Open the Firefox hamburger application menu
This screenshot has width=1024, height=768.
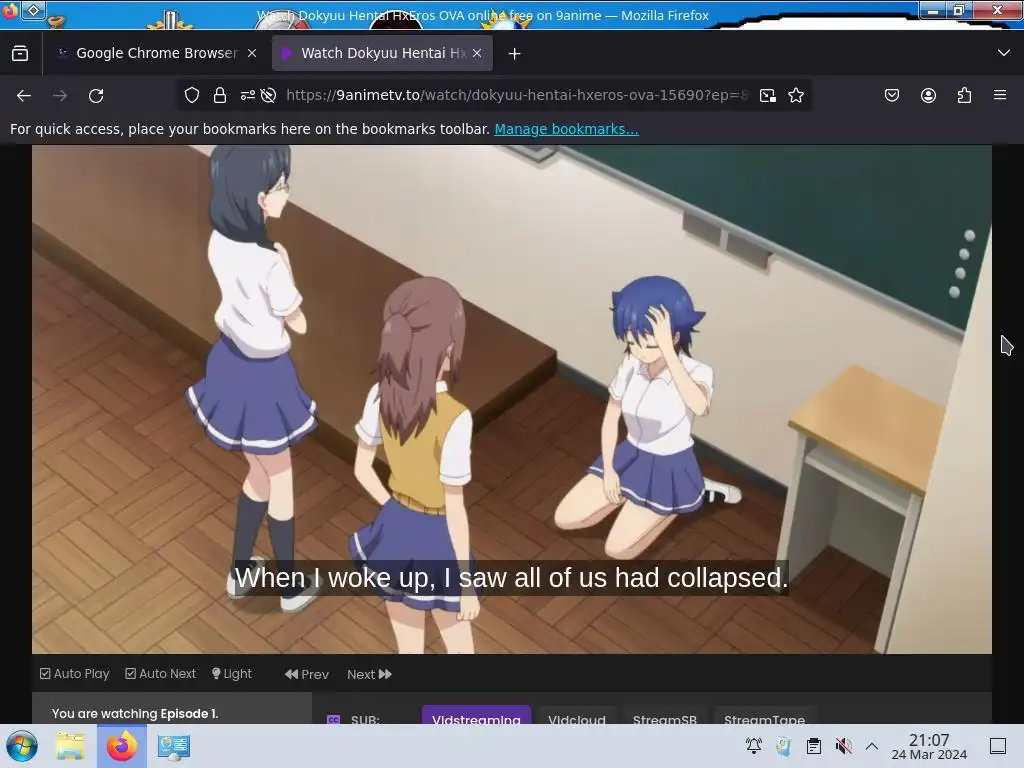click(x=1000, y=95)
